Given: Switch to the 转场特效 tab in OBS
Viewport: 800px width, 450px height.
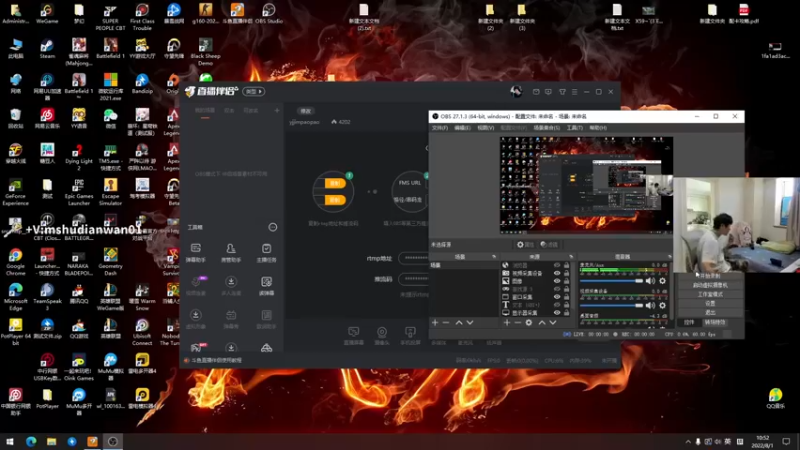Looking at the screenshot, I should point(715,322).
